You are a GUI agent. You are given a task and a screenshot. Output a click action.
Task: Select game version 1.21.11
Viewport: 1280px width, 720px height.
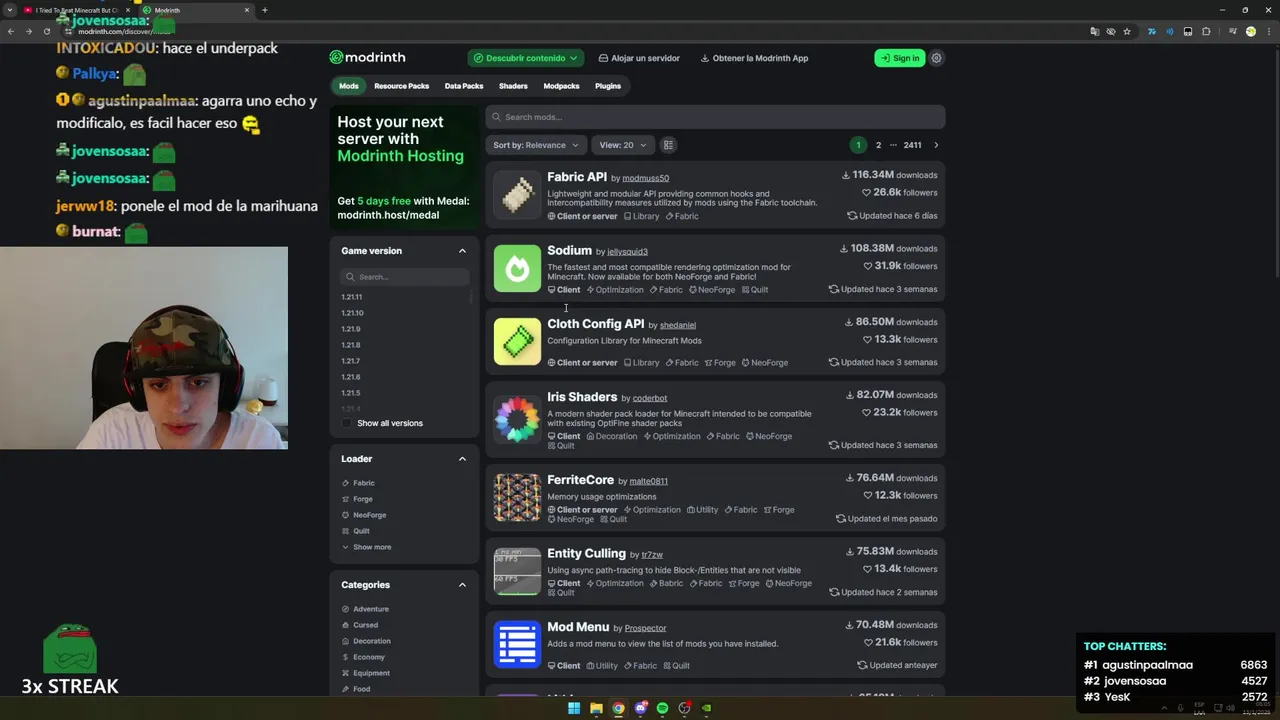pyautogui.click(x=351, y=297)
